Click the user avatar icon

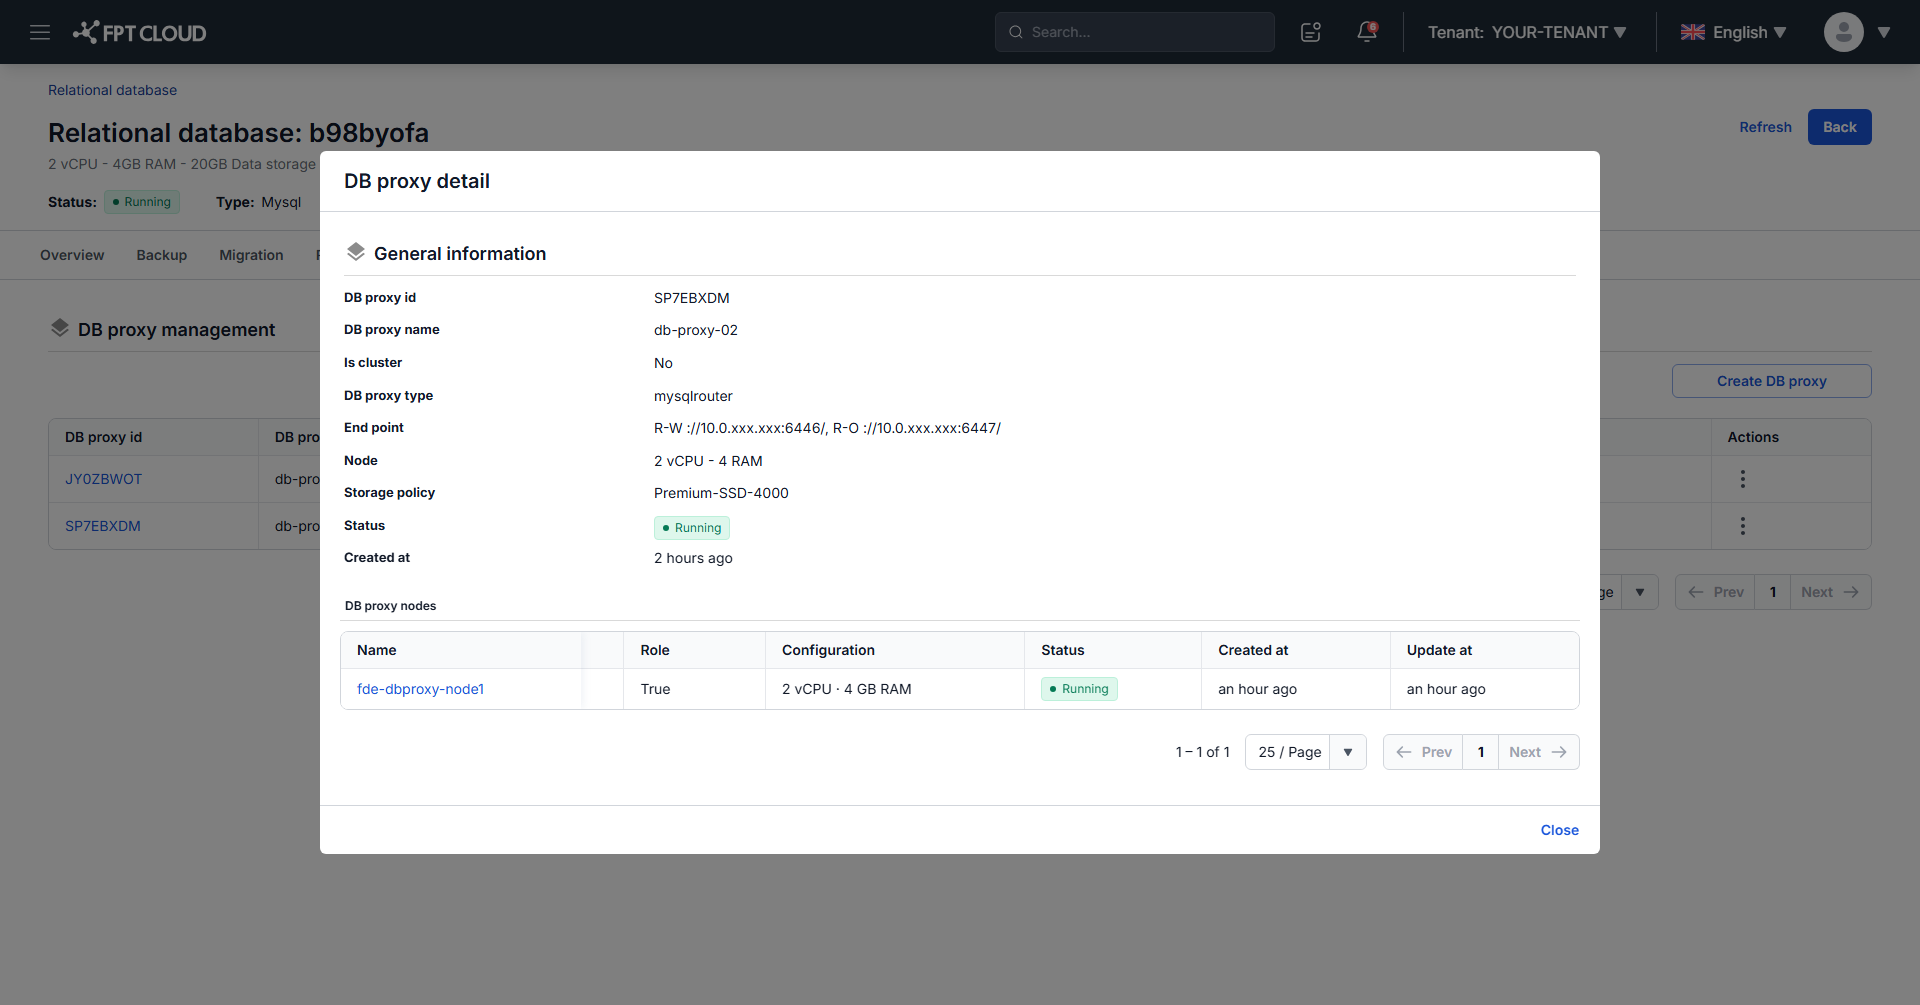[x=1843, y=32]
